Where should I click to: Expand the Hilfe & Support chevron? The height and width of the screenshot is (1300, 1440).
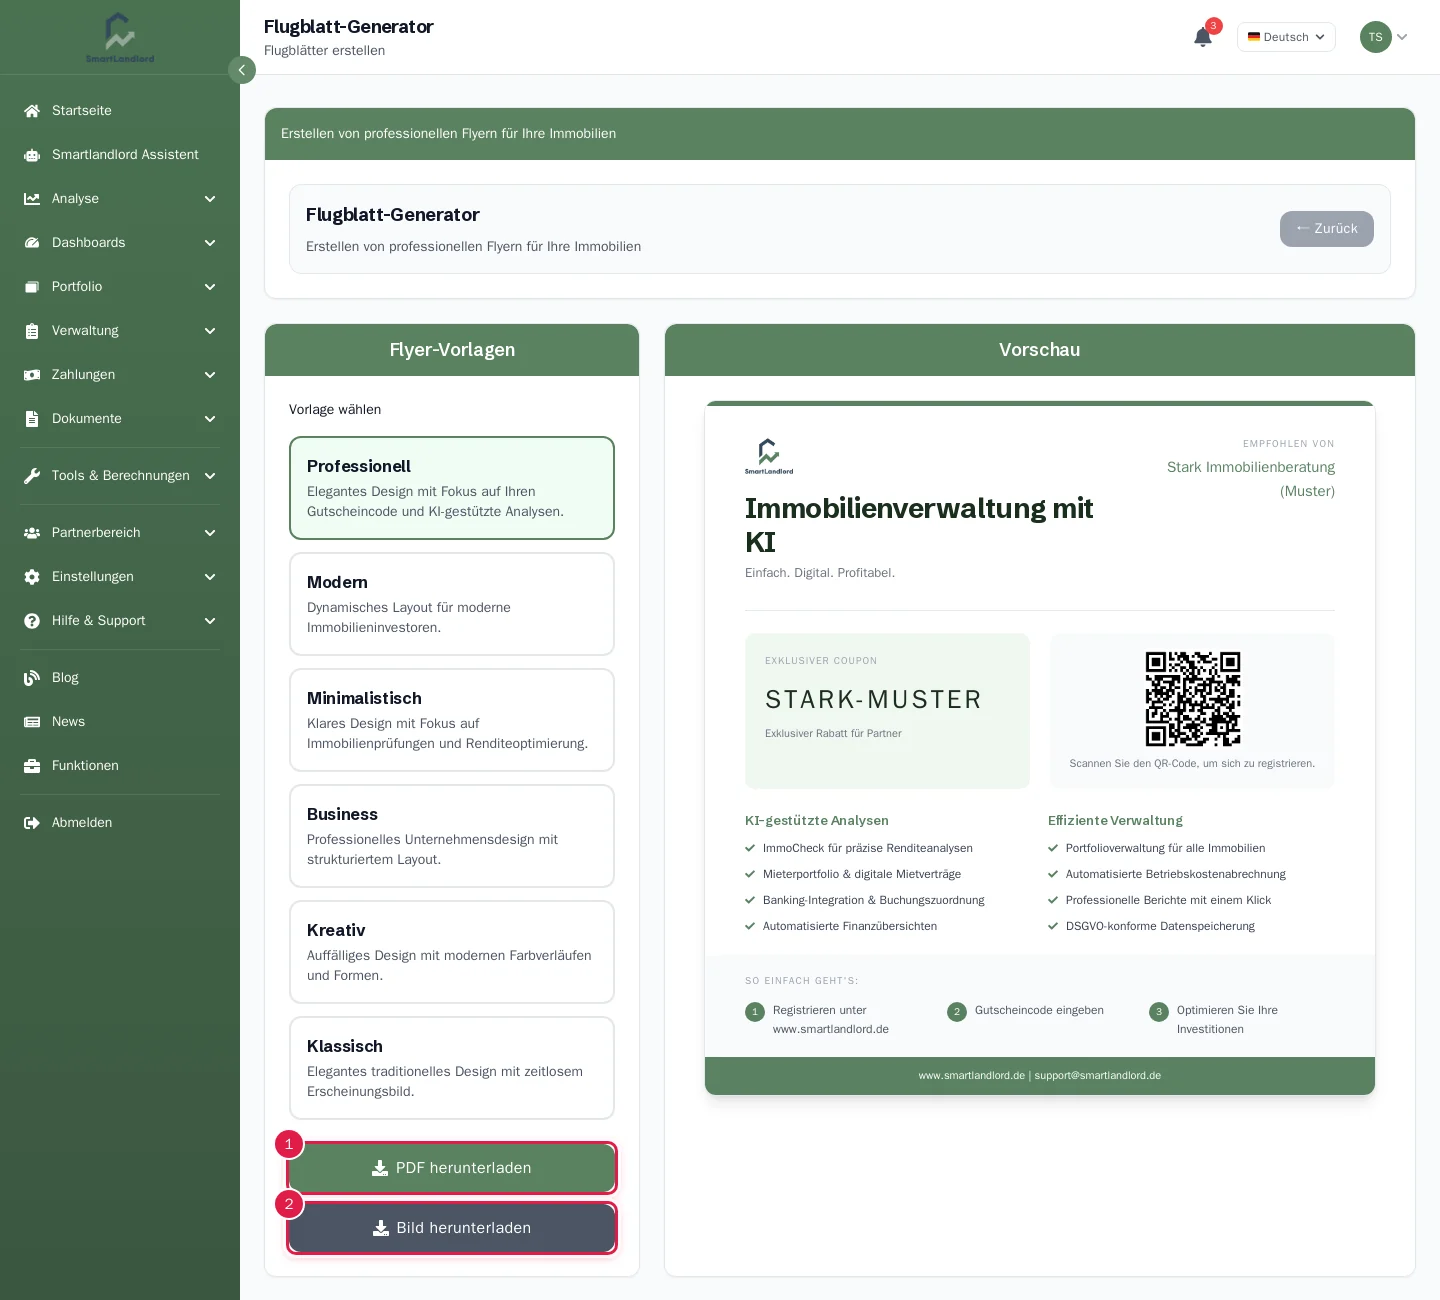point(210,621)
